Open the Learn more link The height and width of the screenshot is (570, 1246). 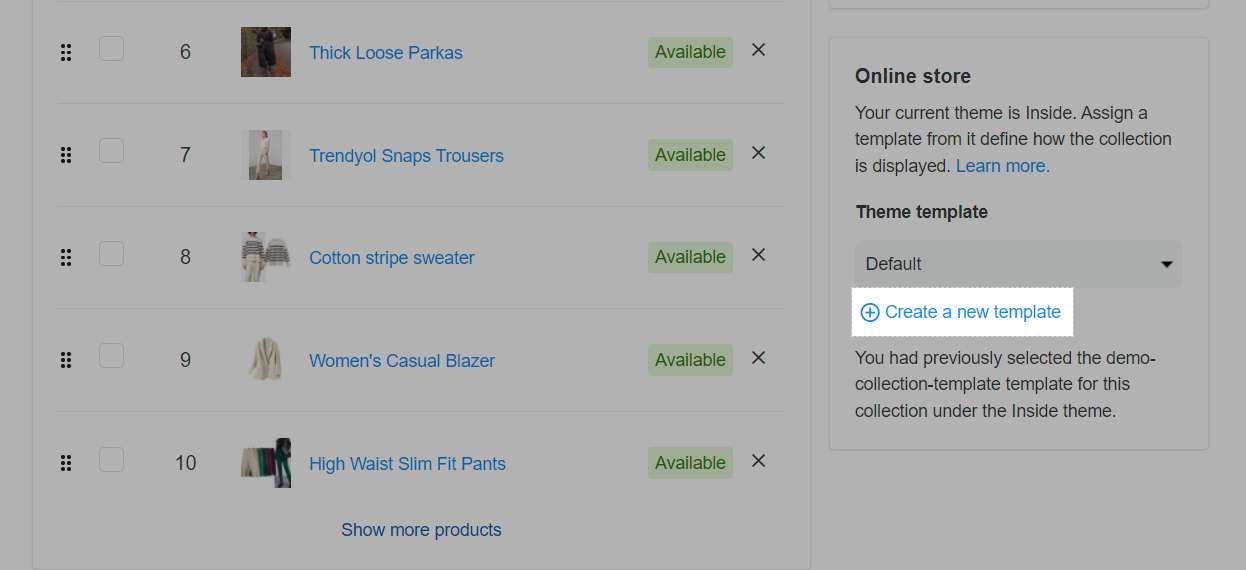click(x=1003, y=166)
